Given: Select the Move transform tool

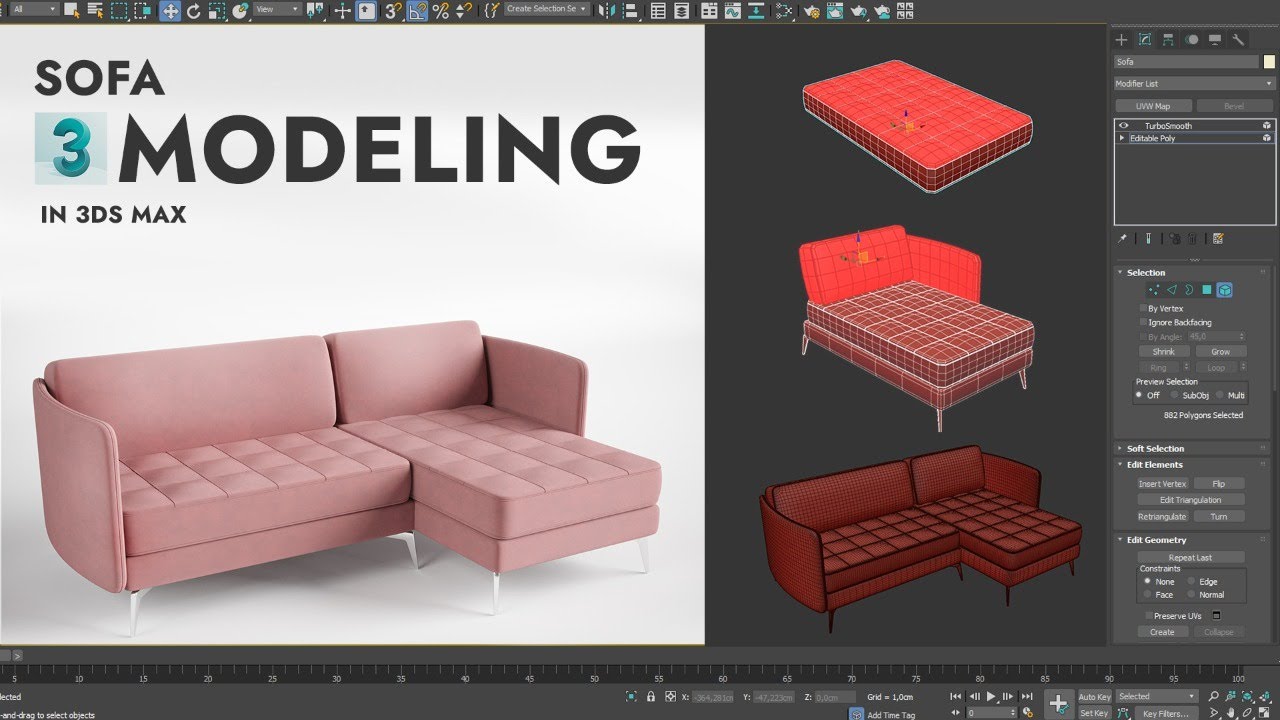Looking at the screenshot, I should [170, 11].
